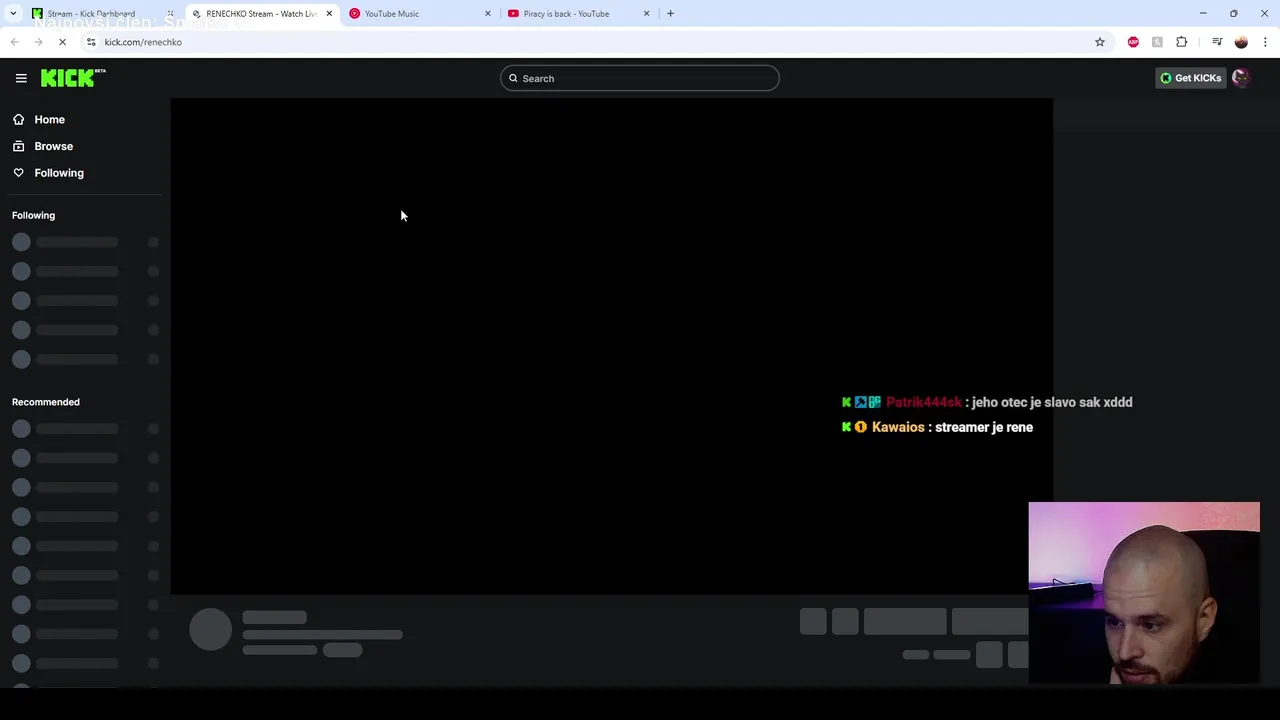
Task: Open Browse in the sidebar
Action: [x=53, y=146]
